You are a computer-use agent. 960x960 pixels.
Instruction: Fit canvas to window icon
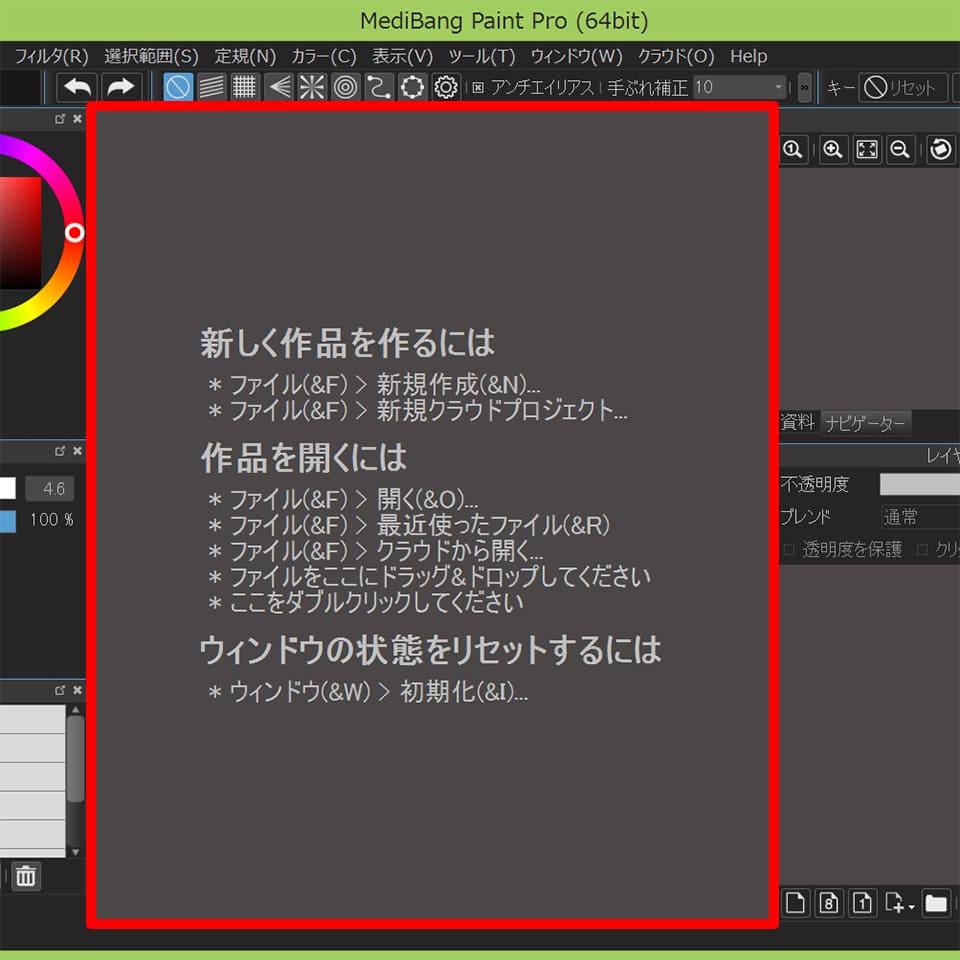[x=867, y=149]
